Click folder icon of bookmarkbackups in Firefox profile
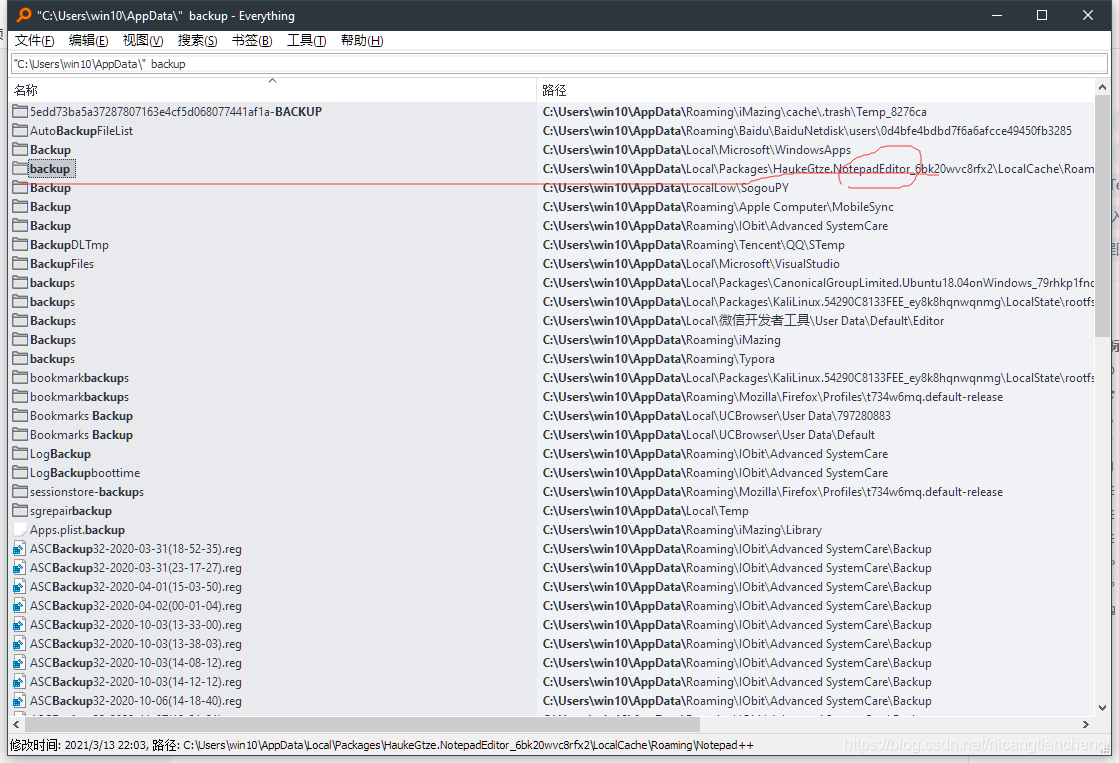The width and height of the screenshot is (1119, 763). point(20,396)
